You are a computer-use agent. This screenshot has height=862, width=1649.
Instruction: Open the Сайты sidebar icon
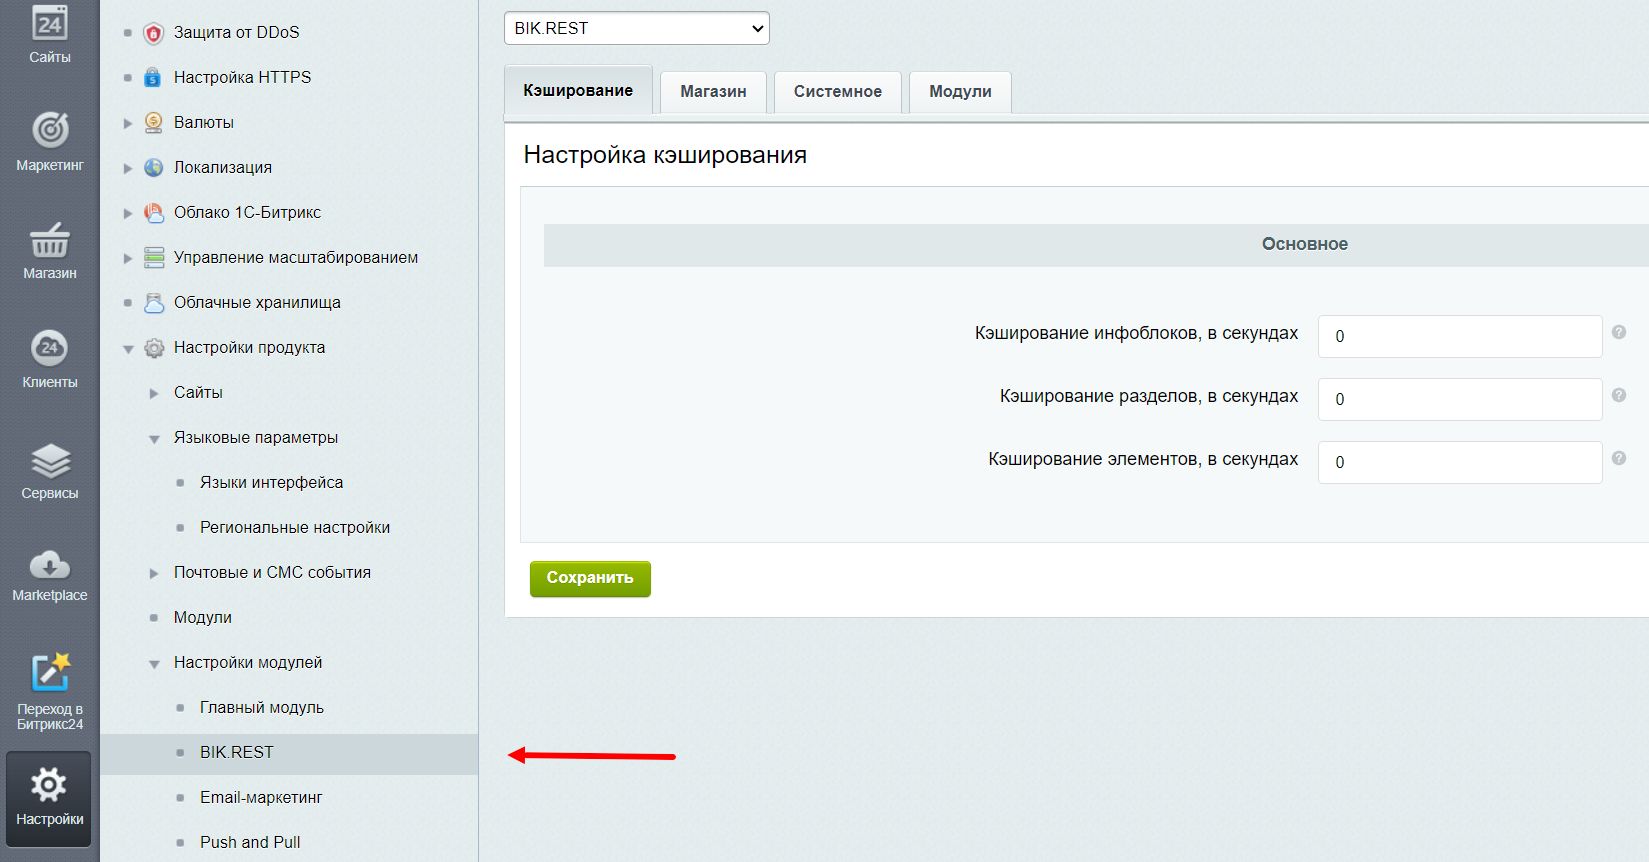pos(50,25)
